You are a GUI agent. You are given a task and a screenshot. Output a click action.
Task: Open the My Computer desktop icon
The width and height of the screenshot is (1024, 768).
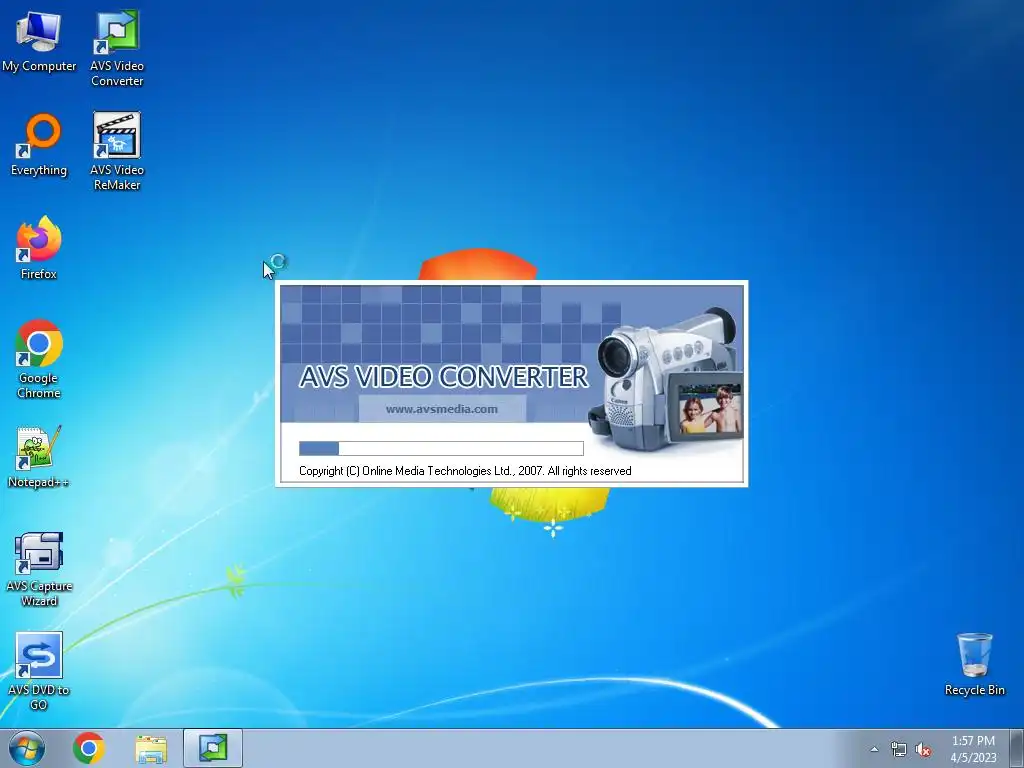pyautogui.click(x=39, y=42)
